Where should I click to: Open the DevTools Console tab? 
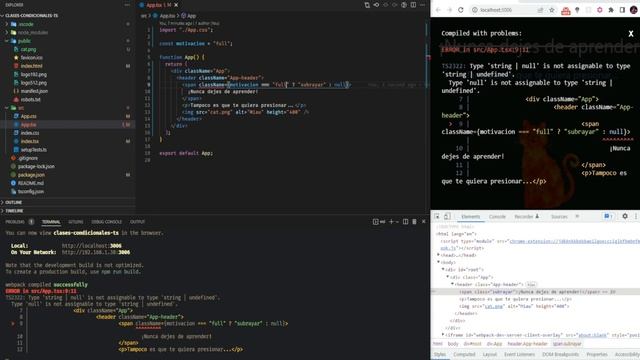[x=497, y=217]
